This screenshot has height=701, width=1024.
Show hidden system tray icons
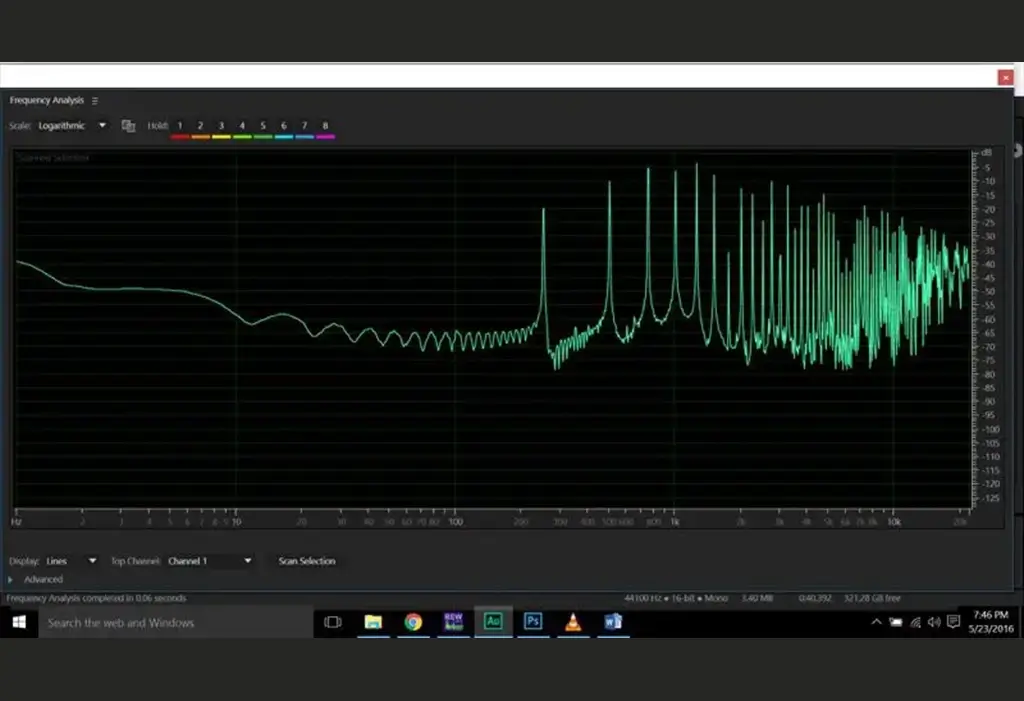pyautogui.click(x=876, y=622)
